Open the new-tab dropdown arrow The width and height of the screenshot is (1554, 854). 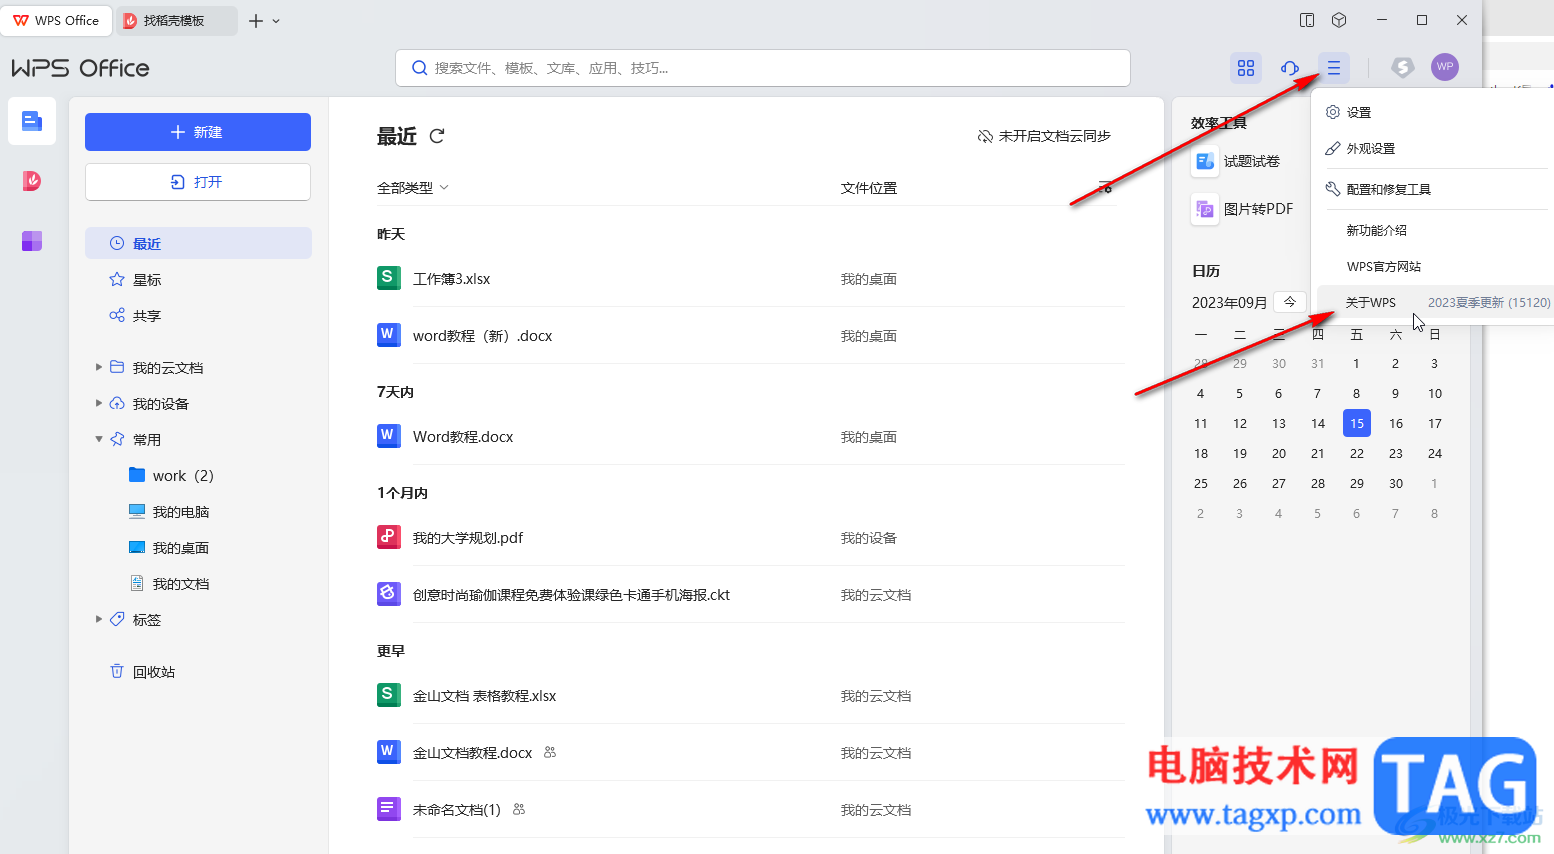coord(277,21)
